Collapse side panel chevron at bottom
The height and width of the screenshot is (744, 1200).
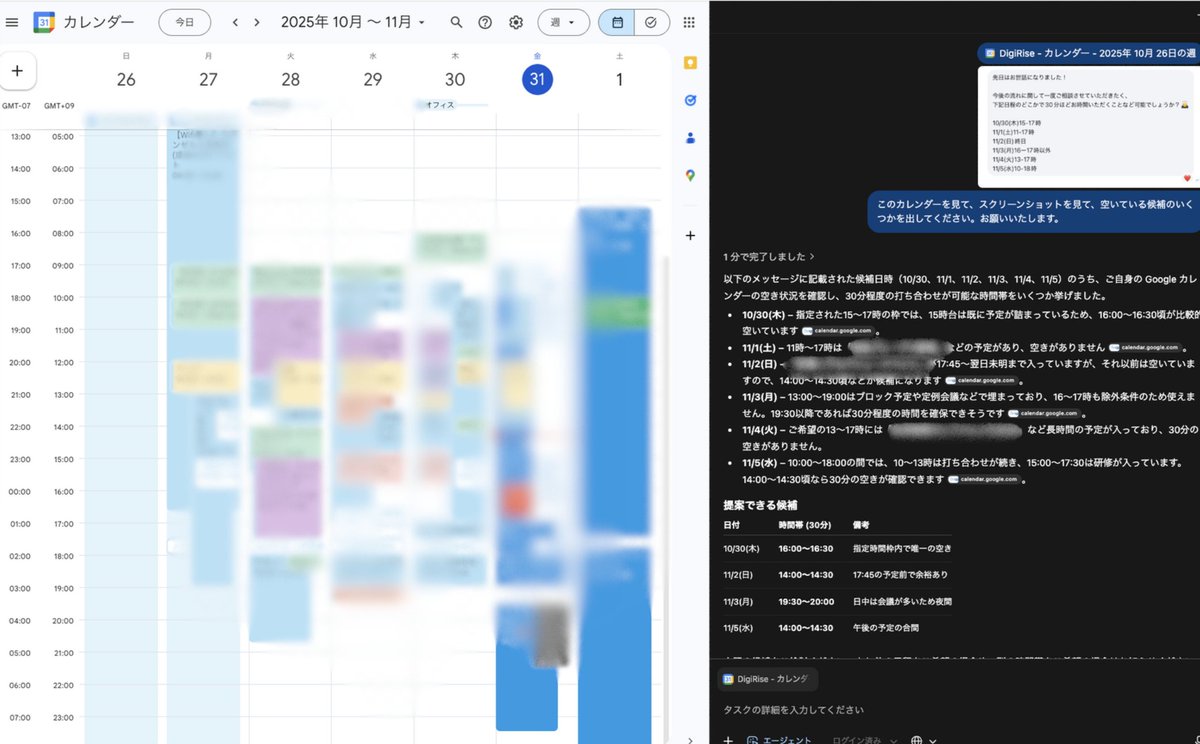click(x=690, y=740)
